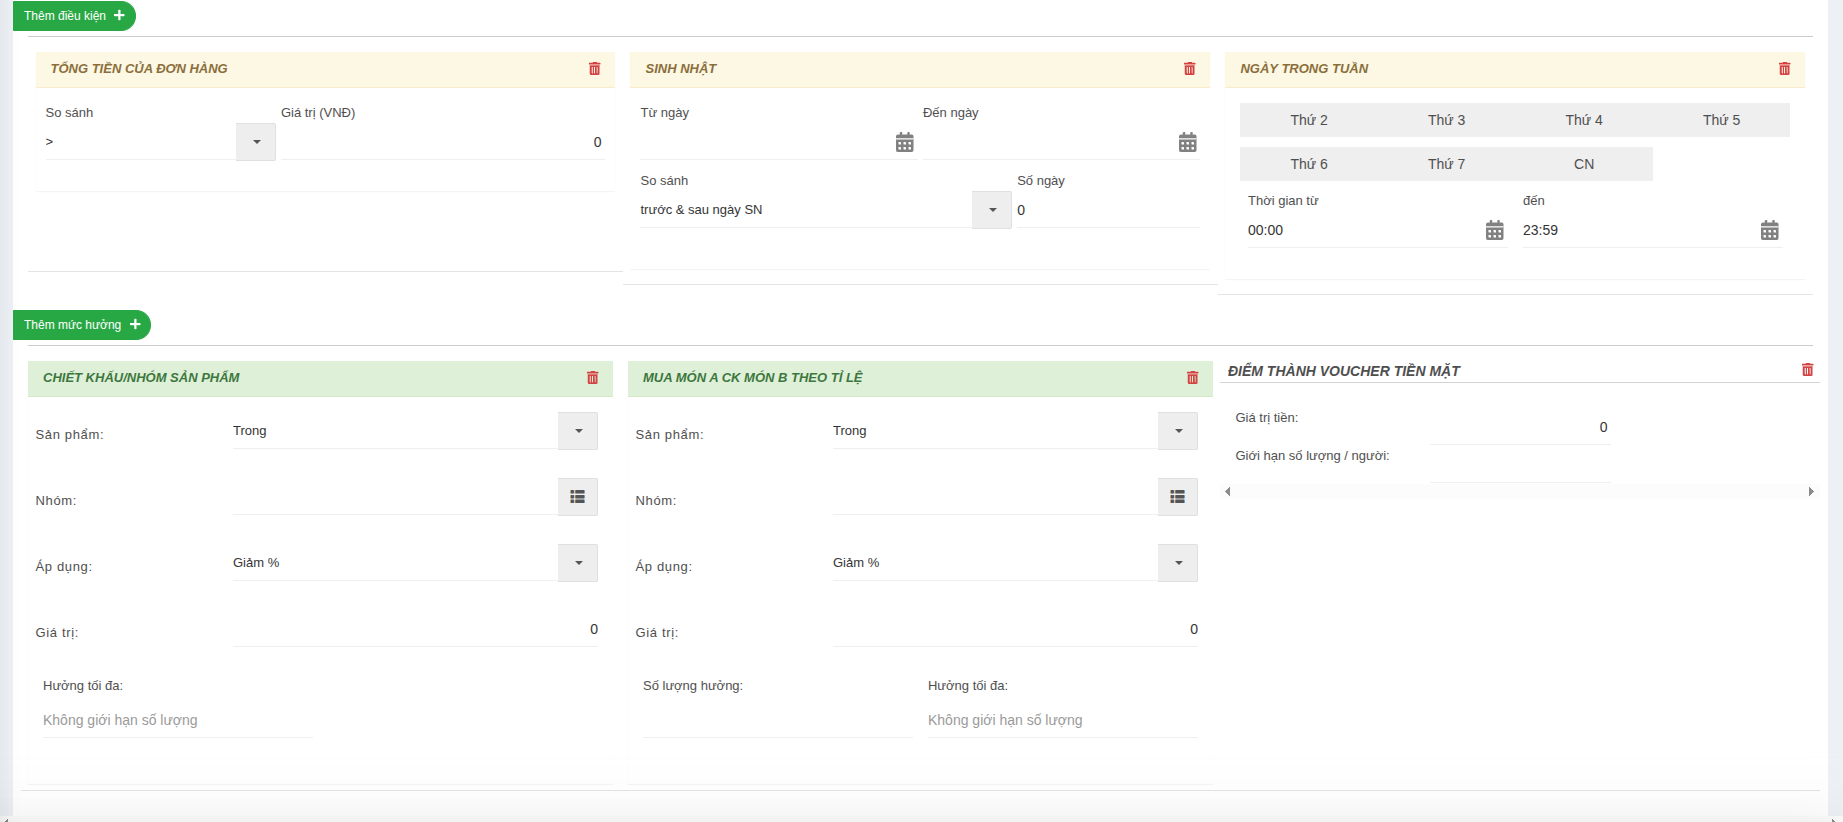This screenshot has height=822, width=1843.
Task: Delete the Chiết khấu/nhóm sản phẩm reward
Action: (x=592, y=378)
